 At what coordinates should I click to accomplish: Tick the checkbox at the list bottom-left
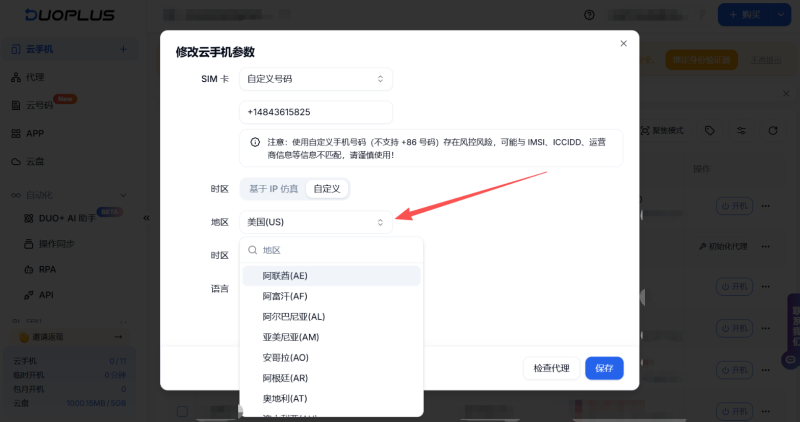point(182,411)
